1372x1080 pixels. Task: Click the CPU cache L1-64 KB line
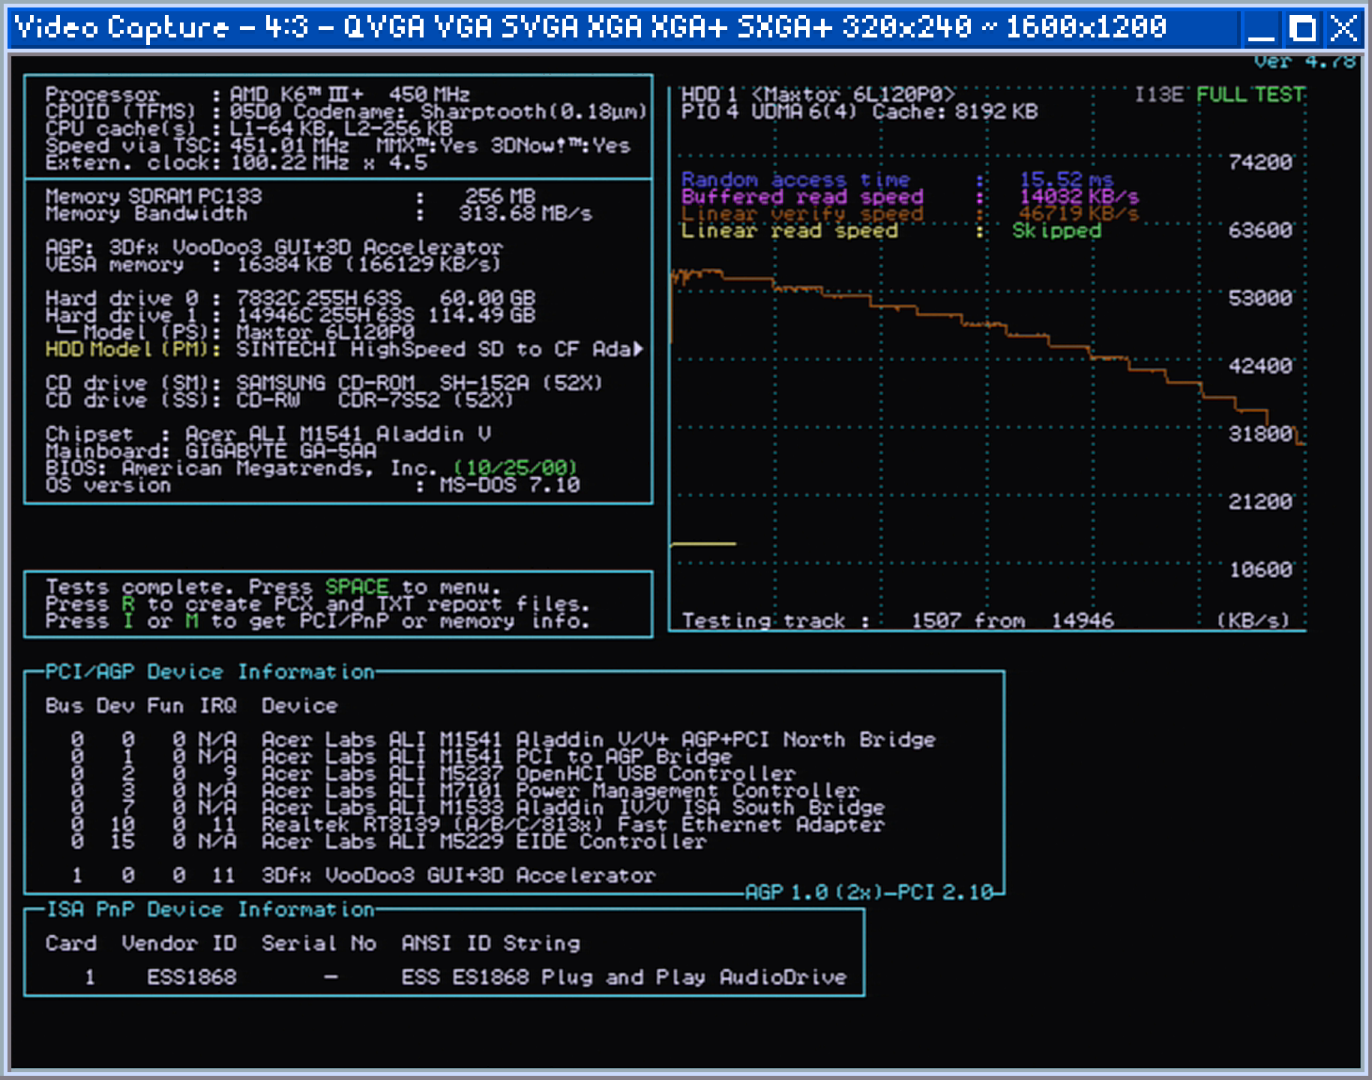click(249, 128)
